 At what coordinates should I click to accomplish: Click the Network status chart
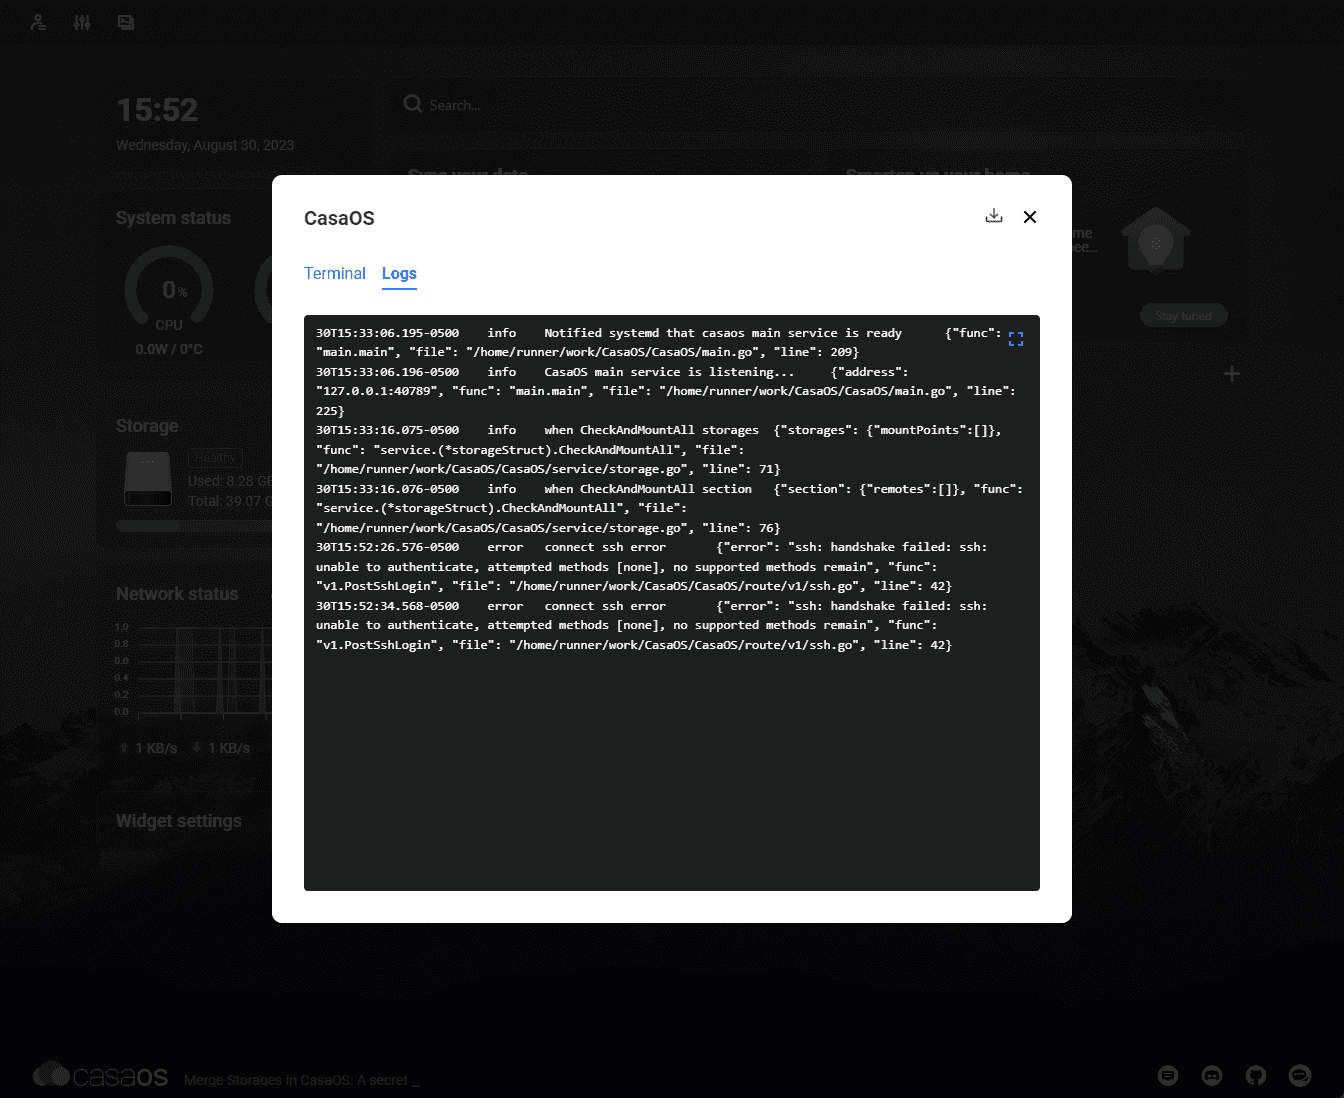coord(194,670)
